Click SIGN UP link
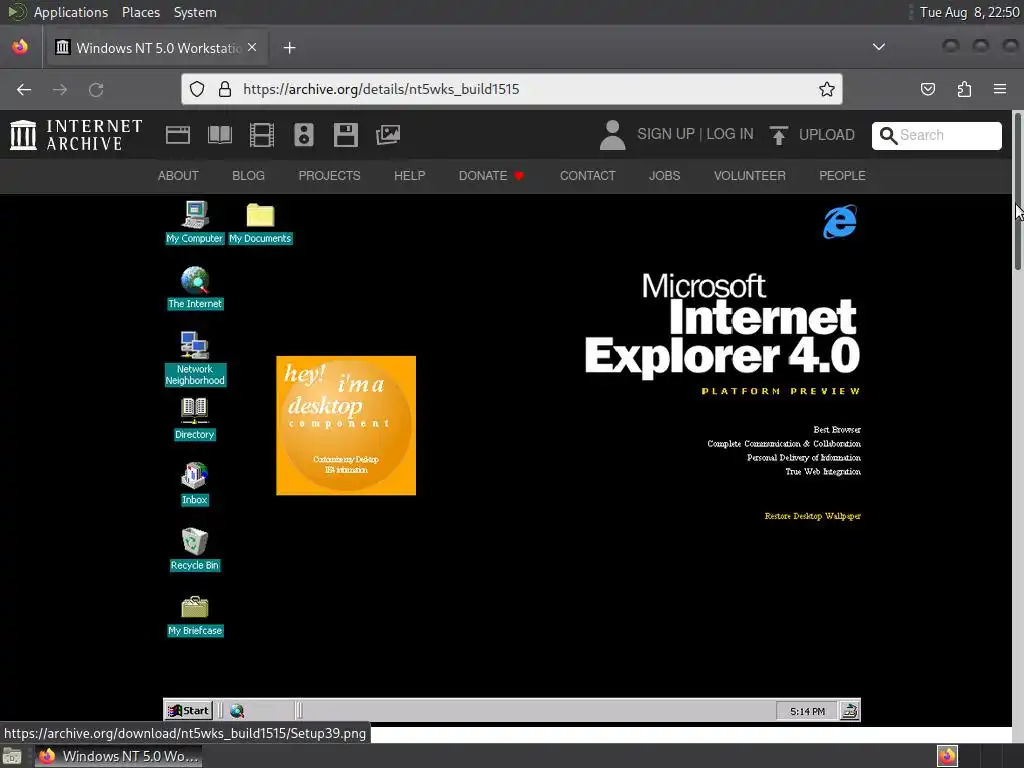The height and width of the screenshot is (768, 1024). [665, 134]
